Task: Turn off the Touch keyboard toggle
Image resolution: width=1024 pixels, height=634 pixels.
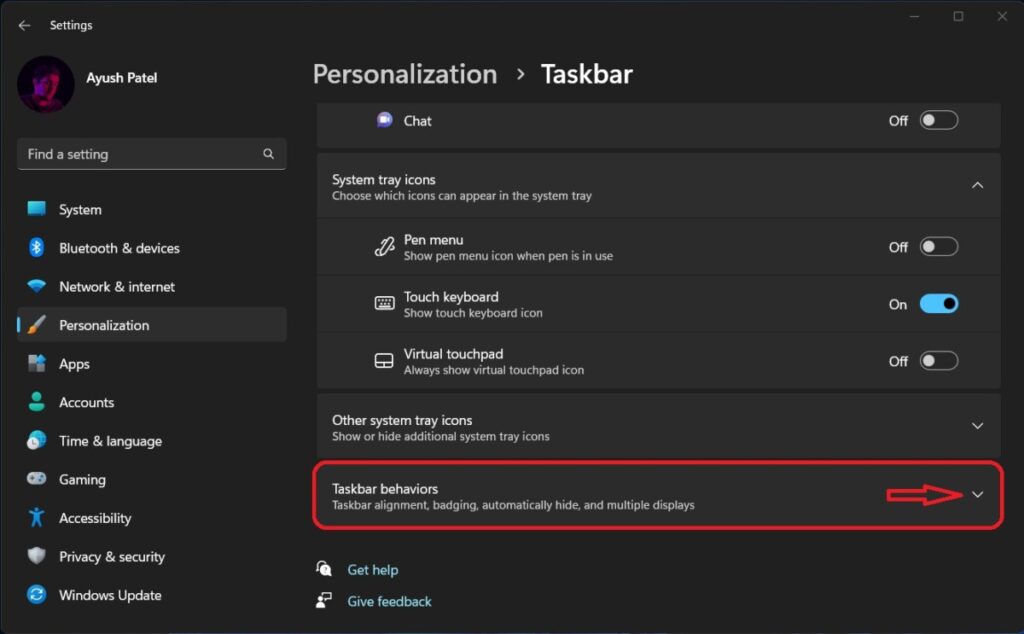Action: [938, 304]
